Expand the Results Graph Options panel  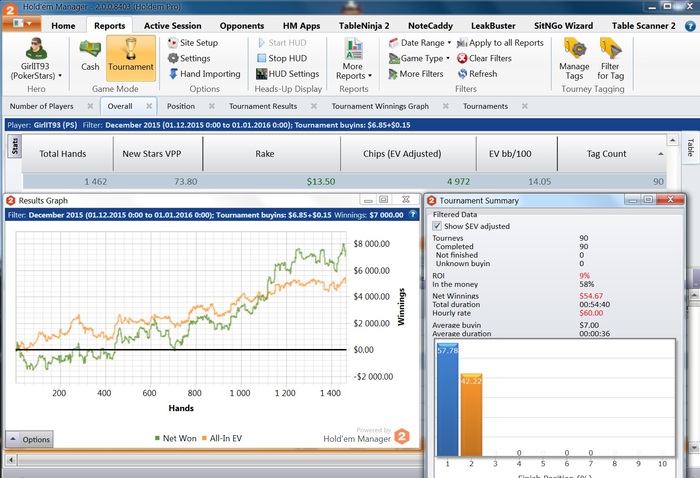[x=29, y=439]
